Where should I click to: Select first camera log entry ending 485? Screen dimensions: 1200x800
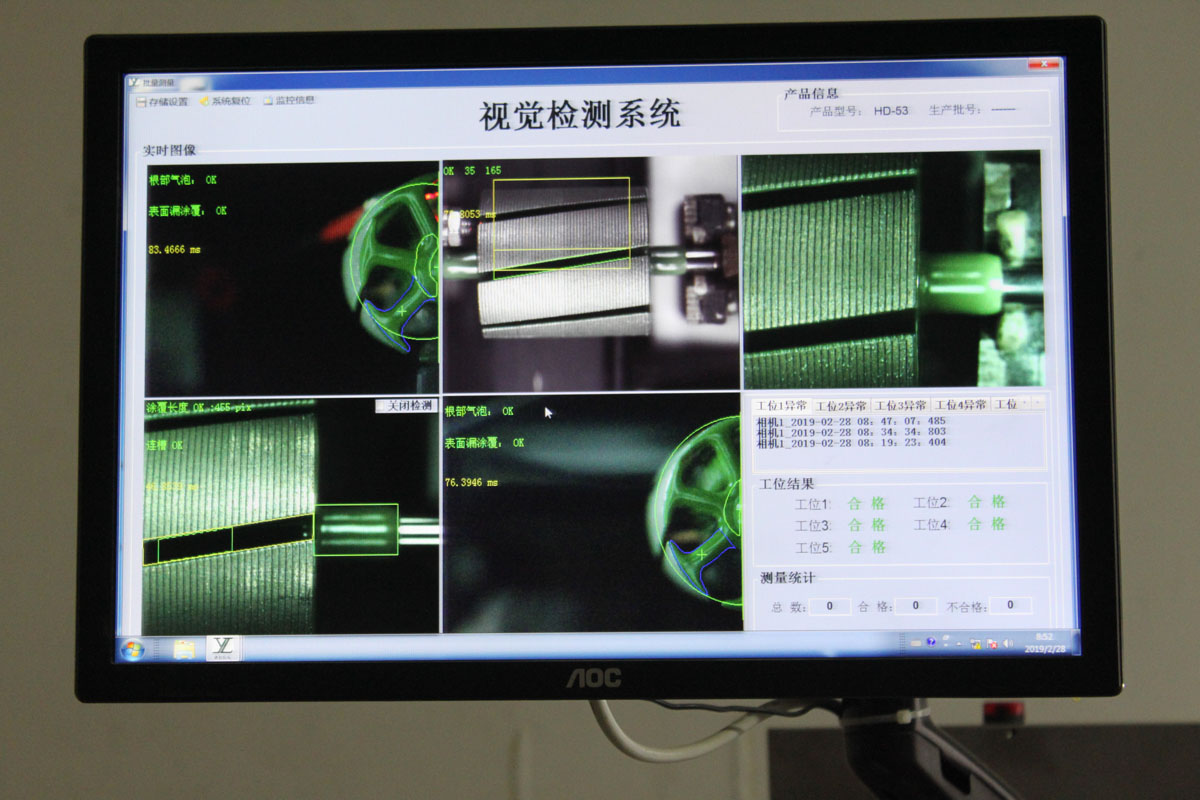pyautogui.click(x=851, y=421)
